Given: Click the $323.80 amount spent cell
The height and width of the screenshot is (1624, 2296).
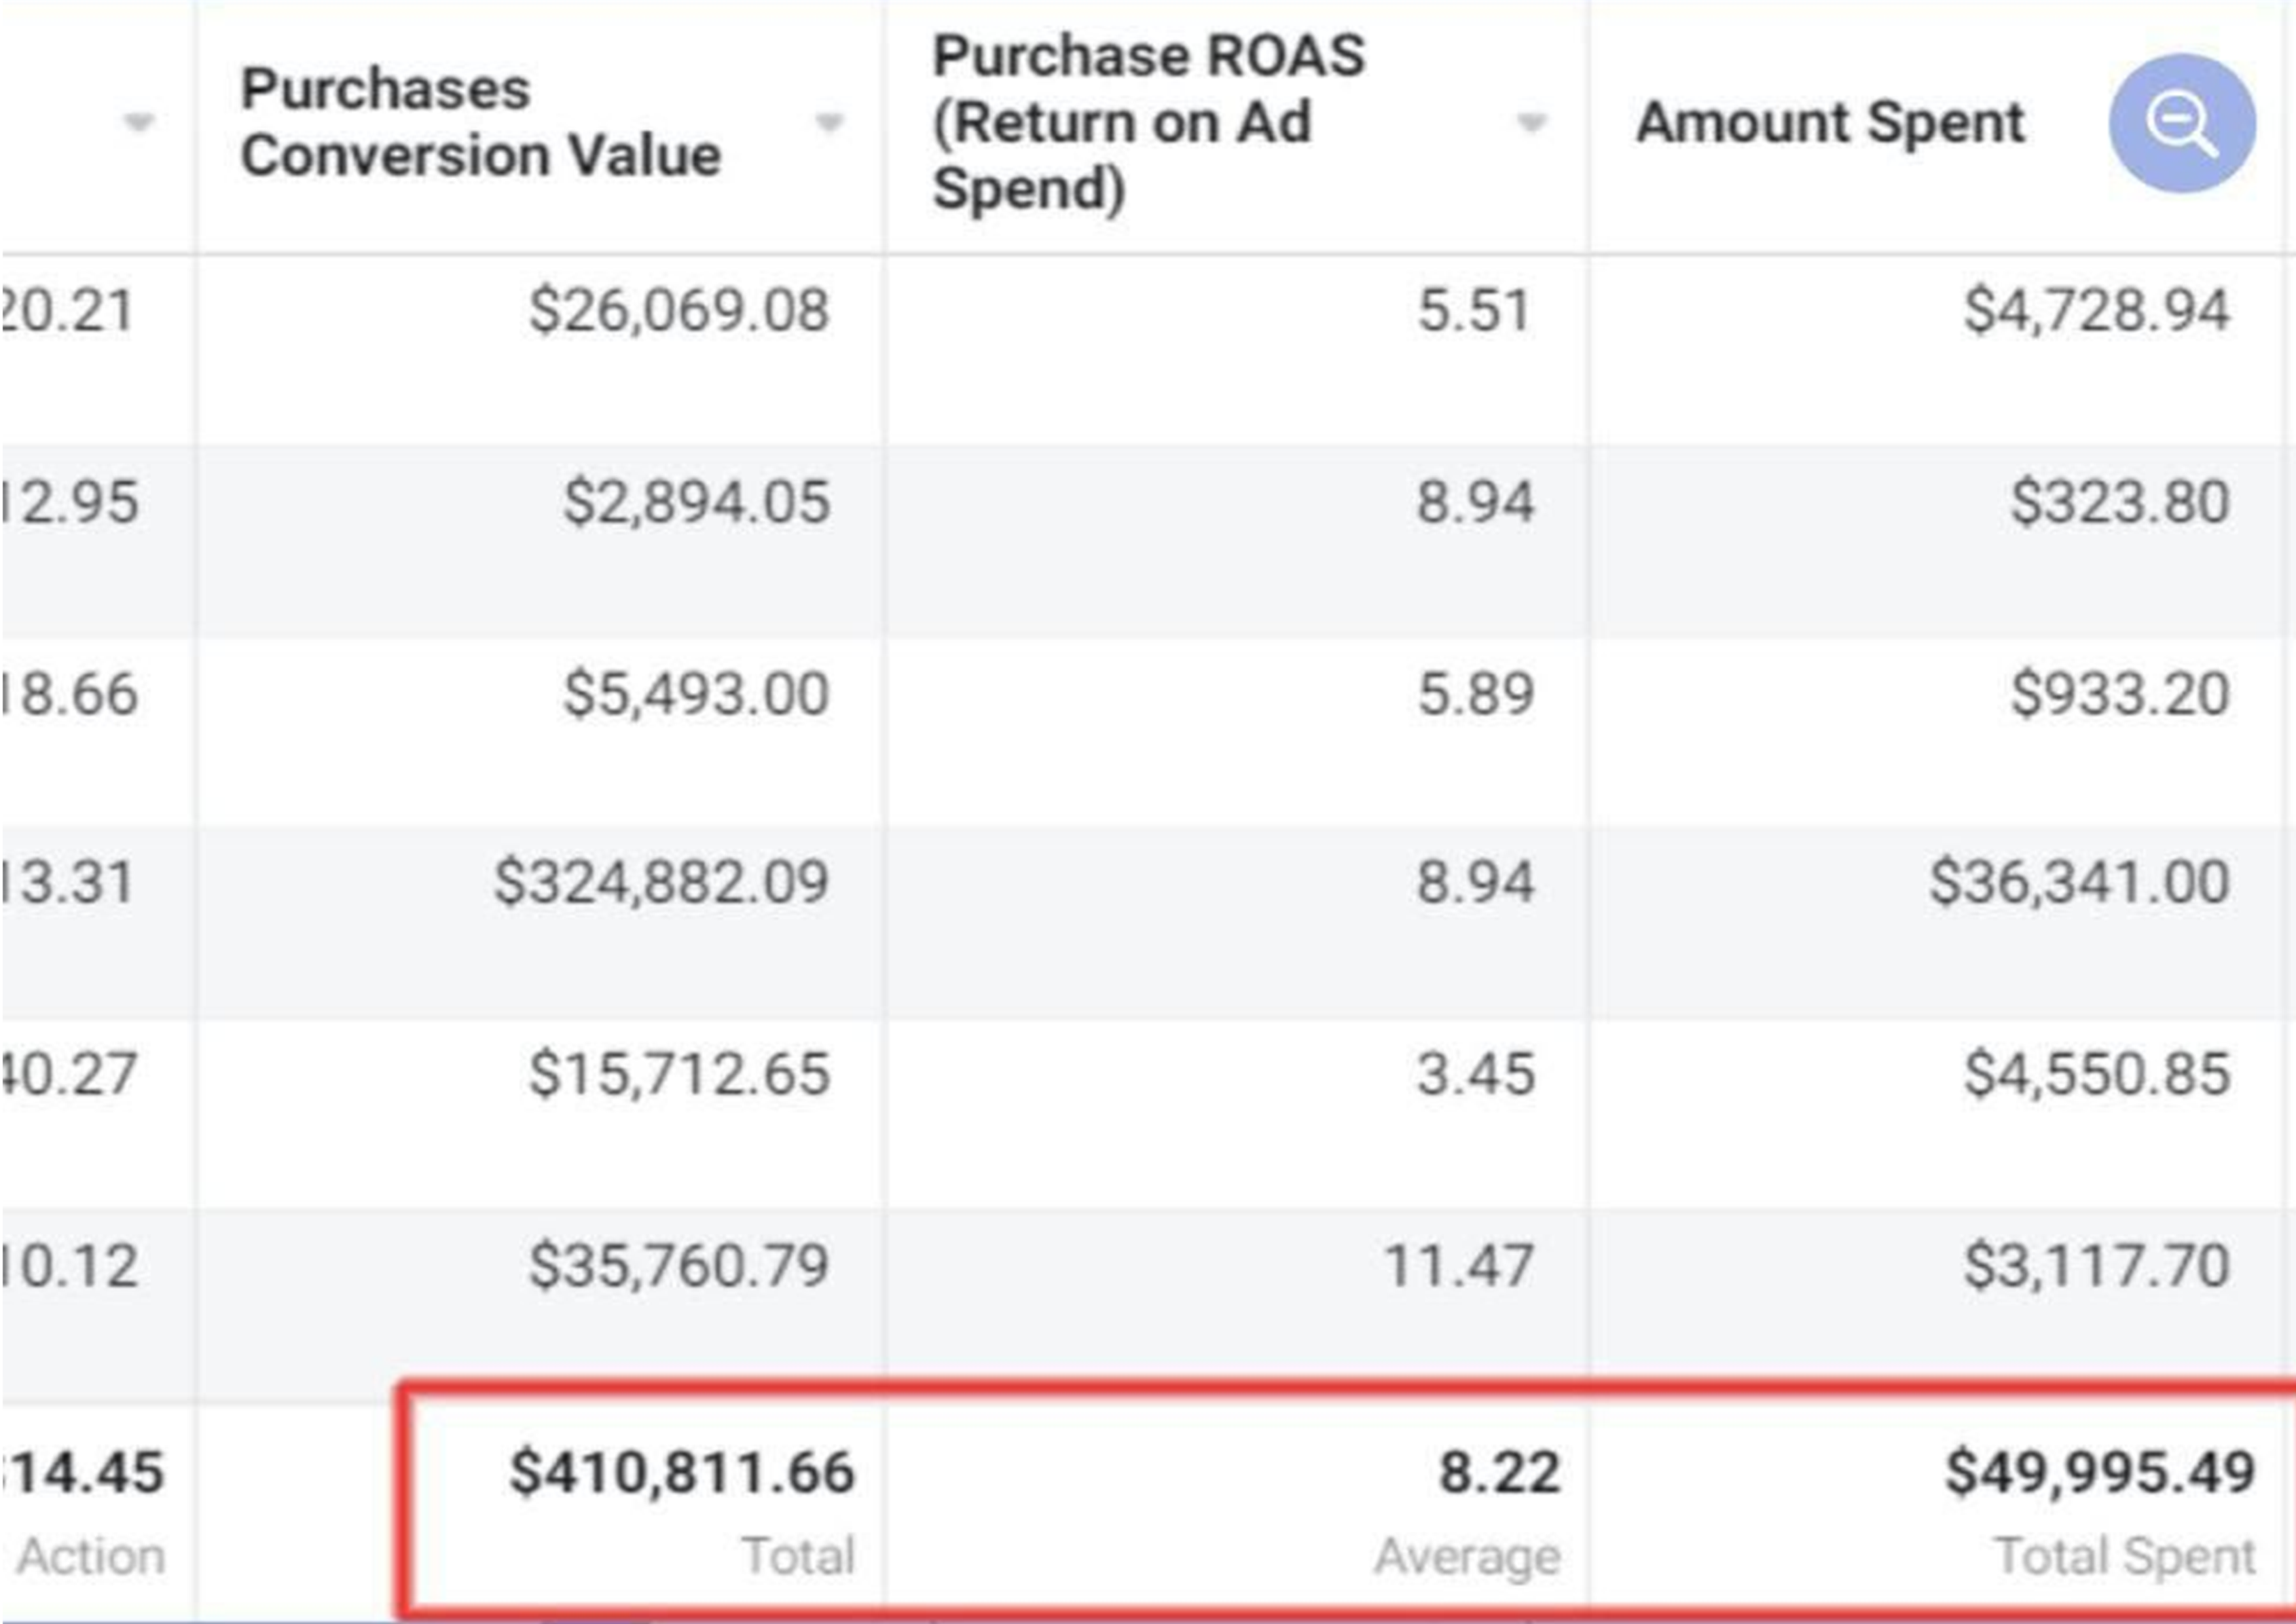Looking at the screenshot, I should (x=2120, y=501).
